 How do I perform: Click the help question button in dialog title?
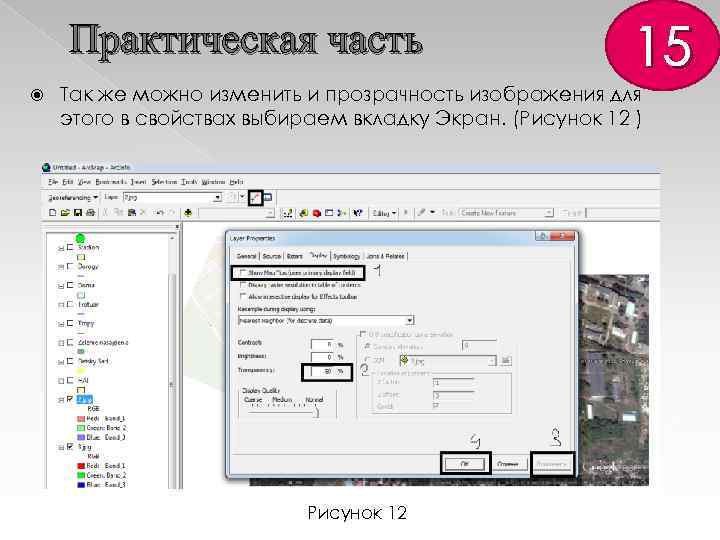542,236
